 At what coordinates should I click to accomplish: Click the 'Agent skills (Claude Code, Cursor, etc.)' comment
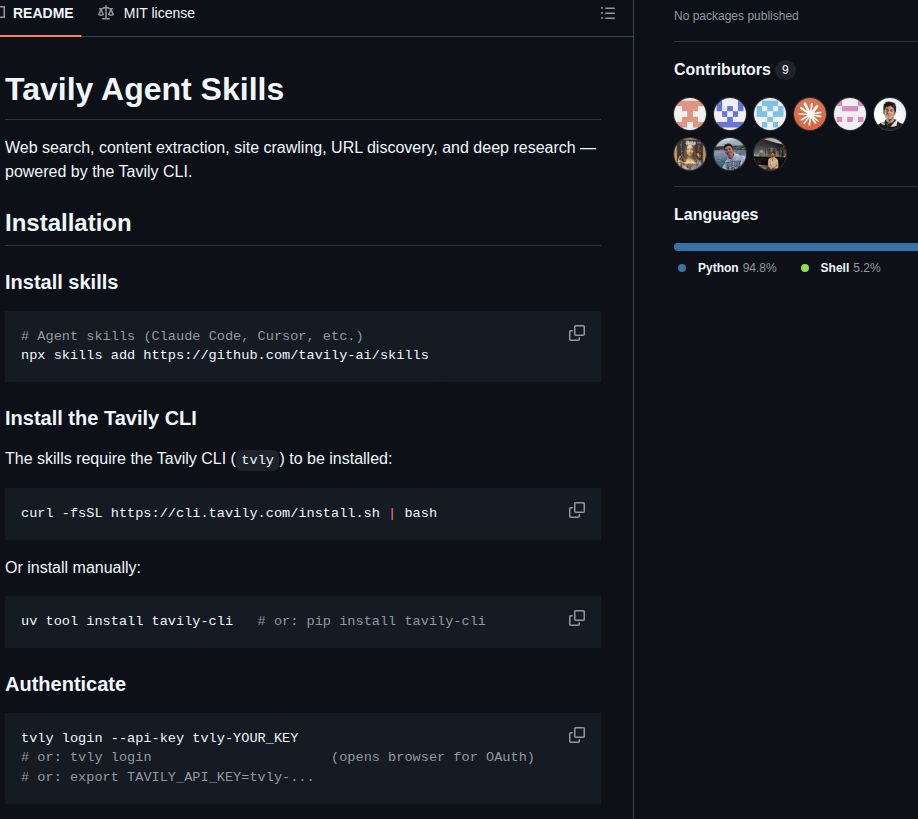(192, 336)
